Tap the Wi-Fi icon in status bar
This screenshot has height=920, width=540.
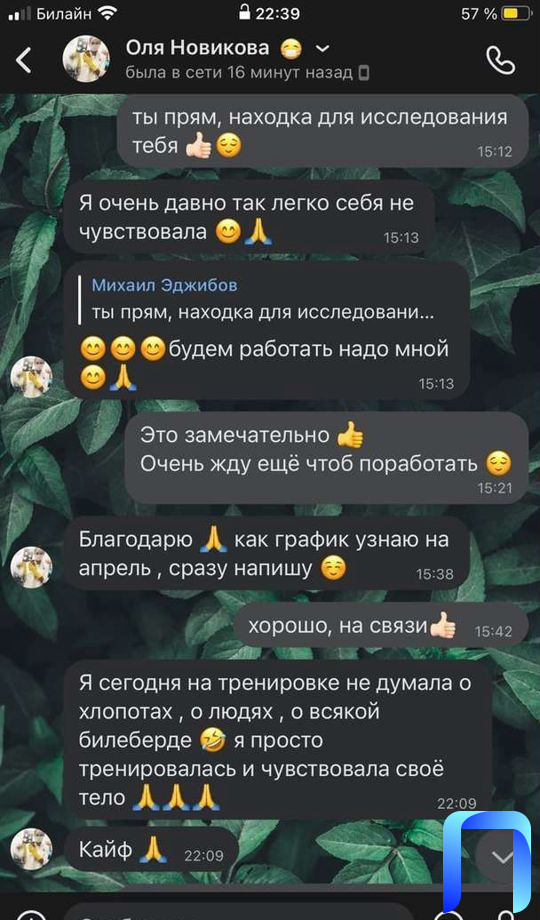click(x=107, y=13)
